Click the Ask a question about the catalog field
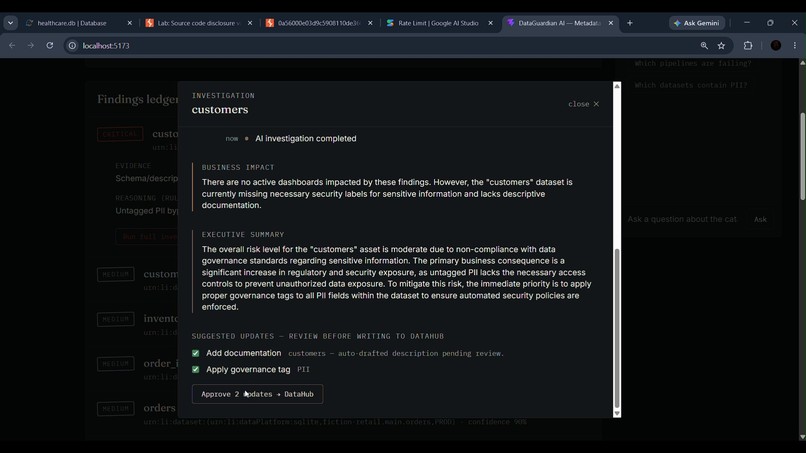Screen dimensions: 806x453 coord(684,219)
